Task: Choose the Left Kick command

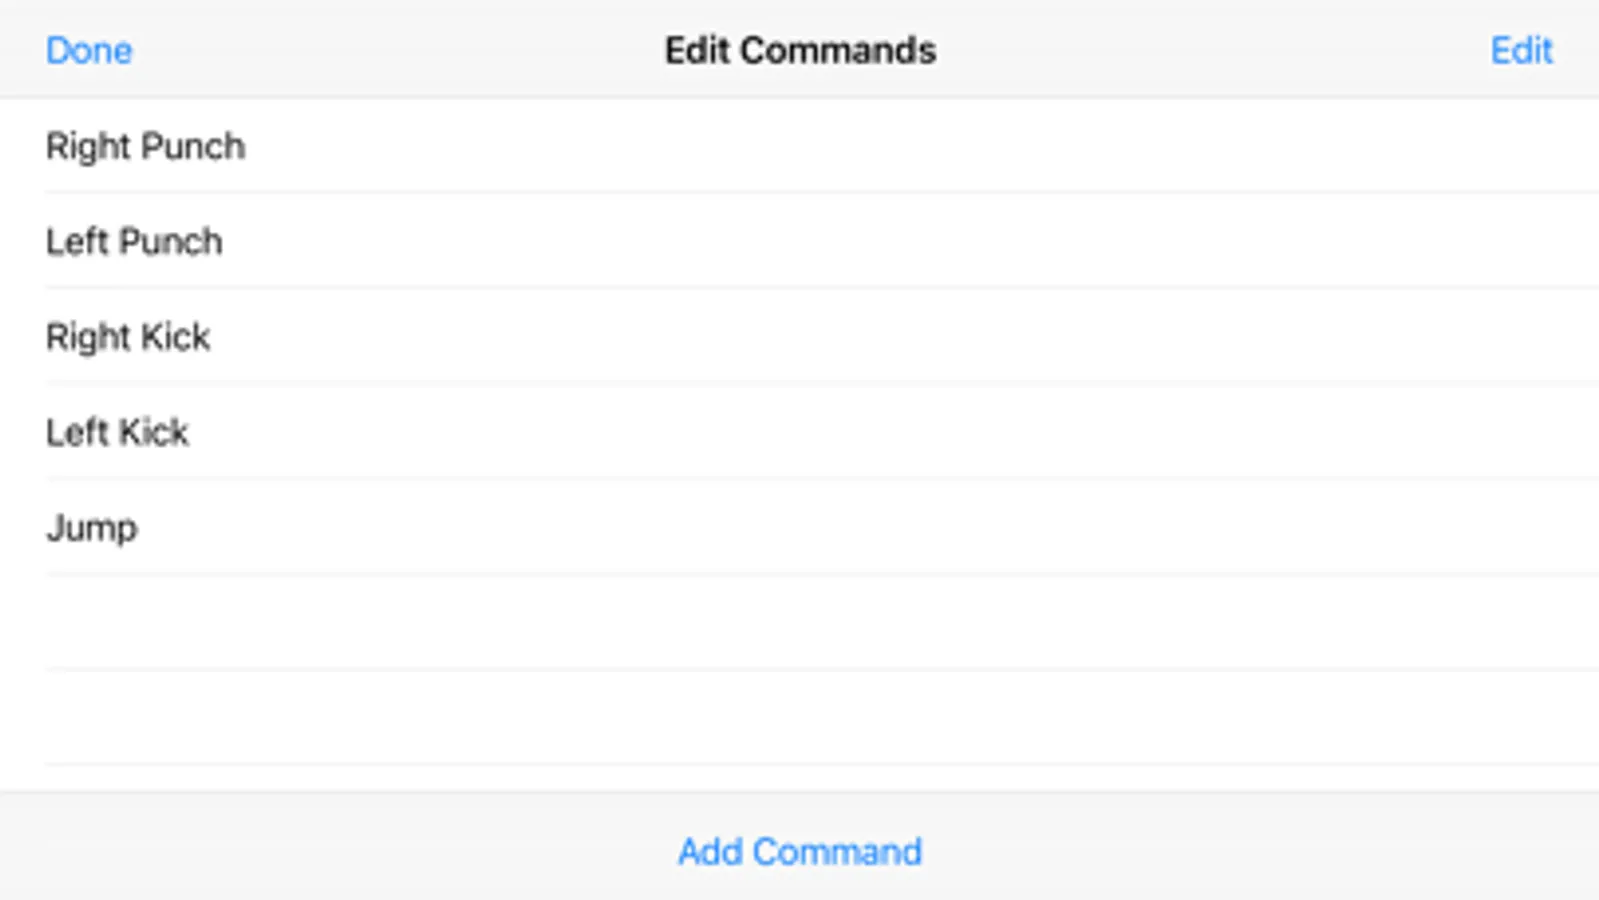Action: [x=117, y=433]
